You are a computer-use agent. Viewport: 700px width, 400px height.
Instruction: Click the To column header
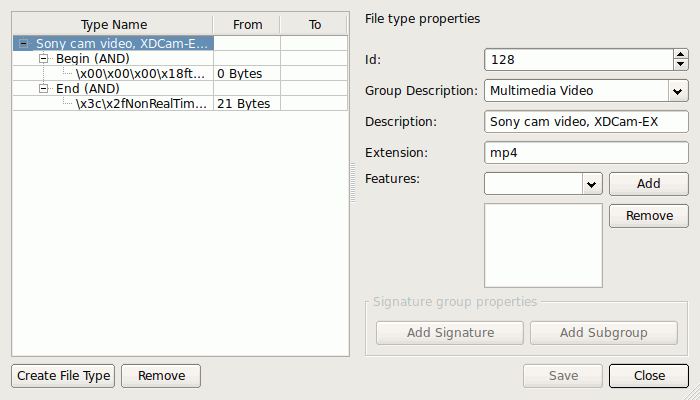click(x=314, y=25)
